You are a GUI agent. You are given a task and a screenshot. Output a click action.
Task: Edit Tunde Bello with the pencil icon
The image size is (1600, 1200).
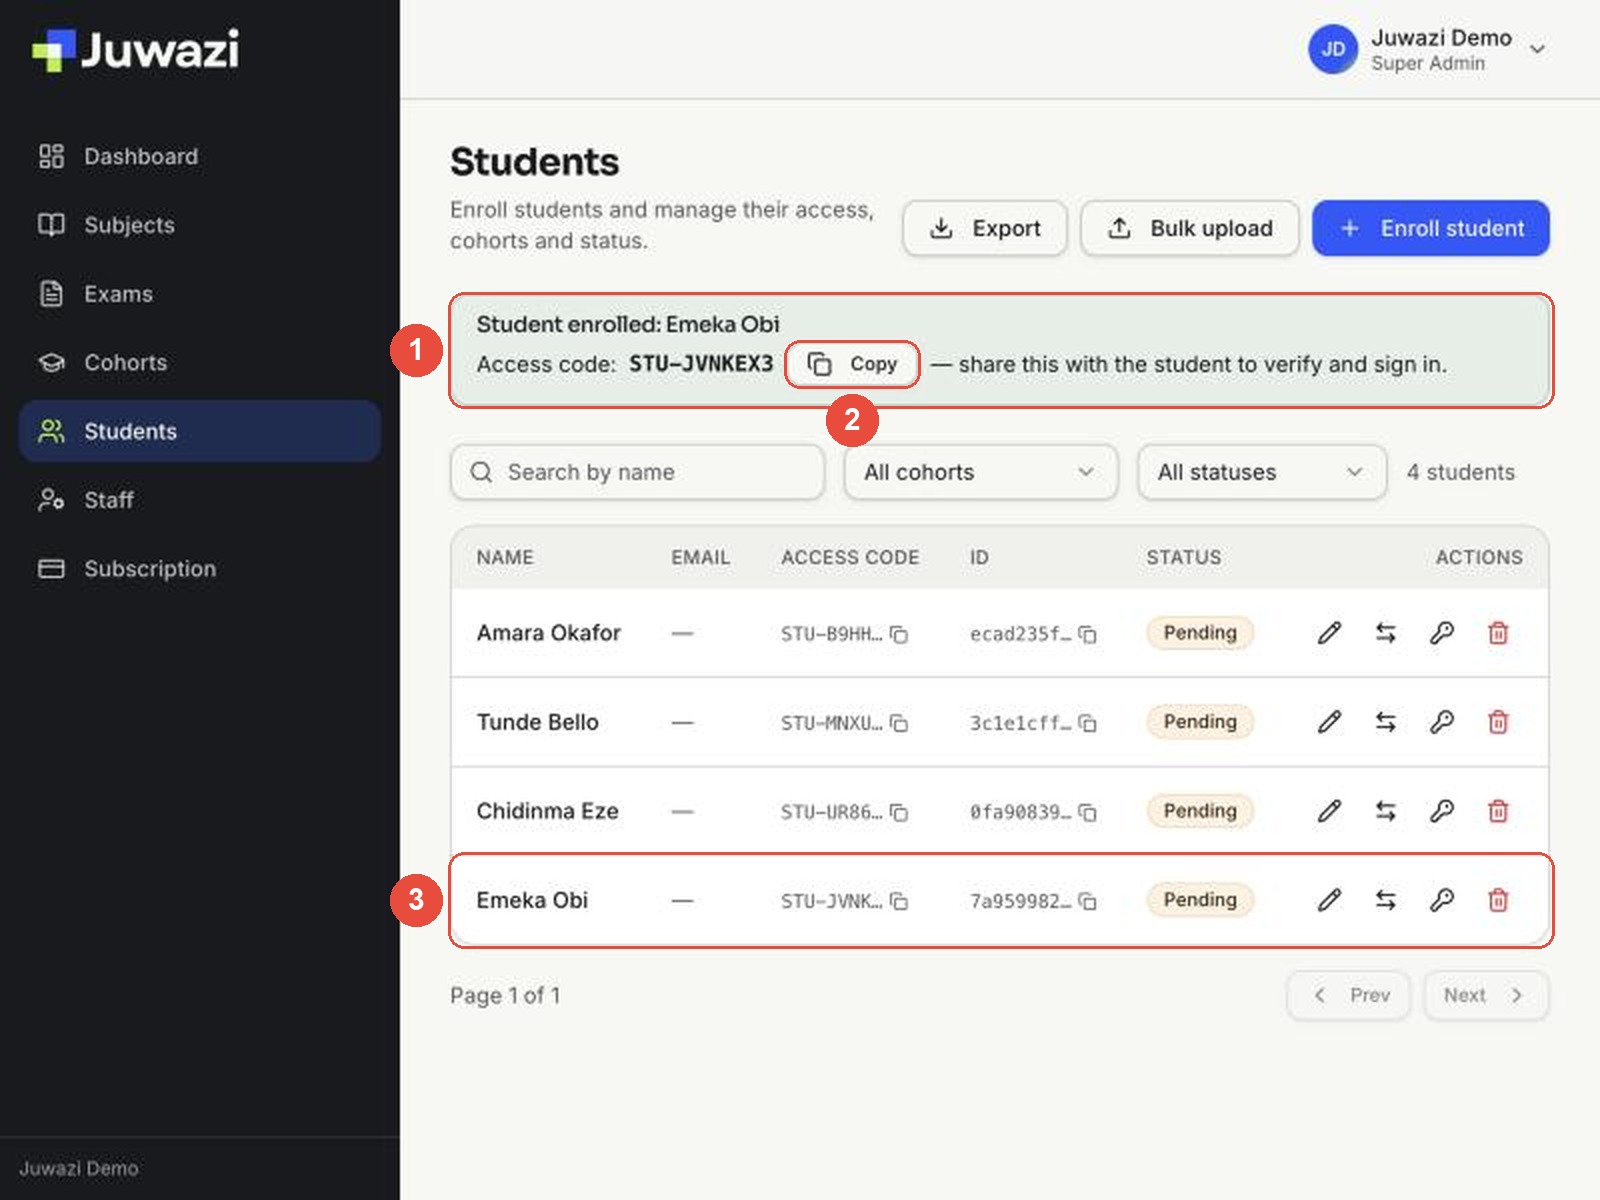(x=1329, y=722)
